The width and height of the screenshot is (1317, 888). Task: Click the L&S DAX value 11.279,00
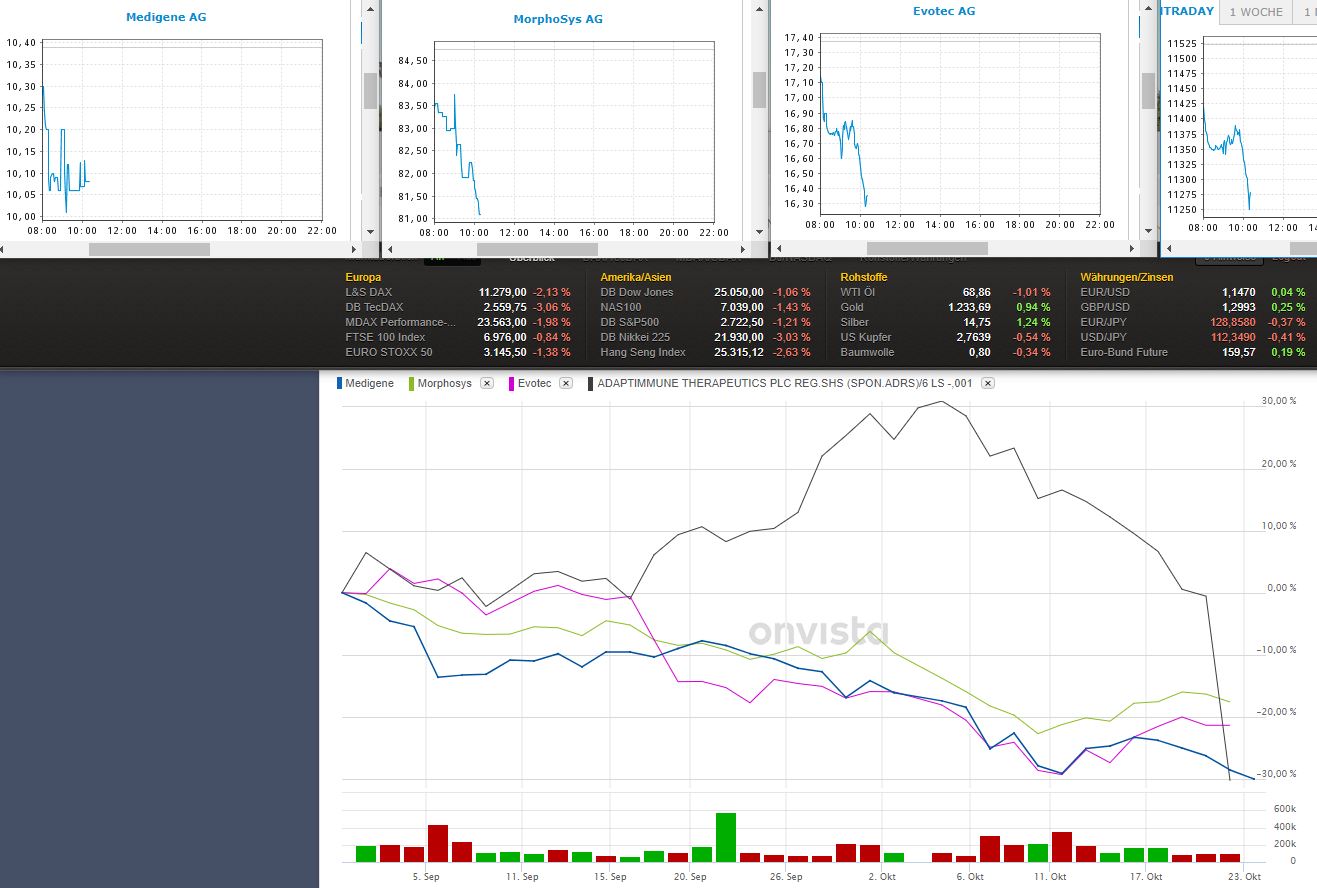click(503, 292)
